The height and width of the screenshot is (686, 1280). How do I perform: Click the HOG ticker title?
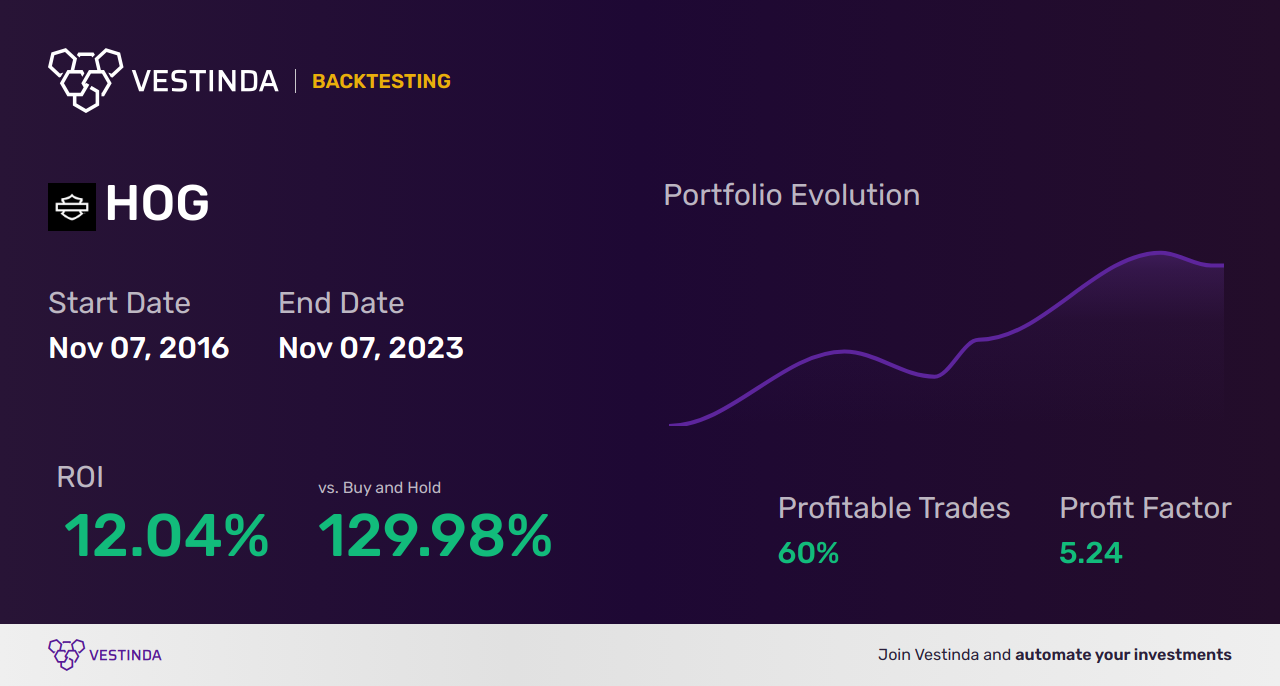(x=157, y=205)
